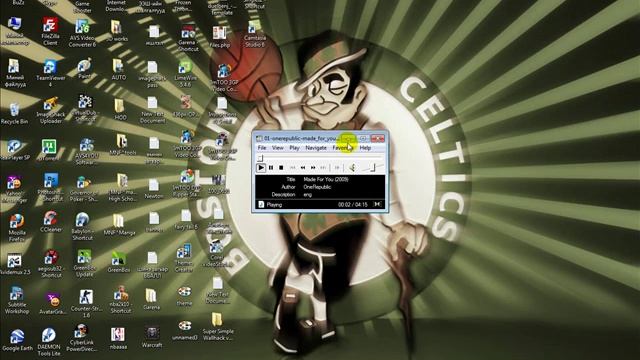Viewport: 640px width, 360px height.
Task: Click the OneRepublic author text
Action: point(317,187)
